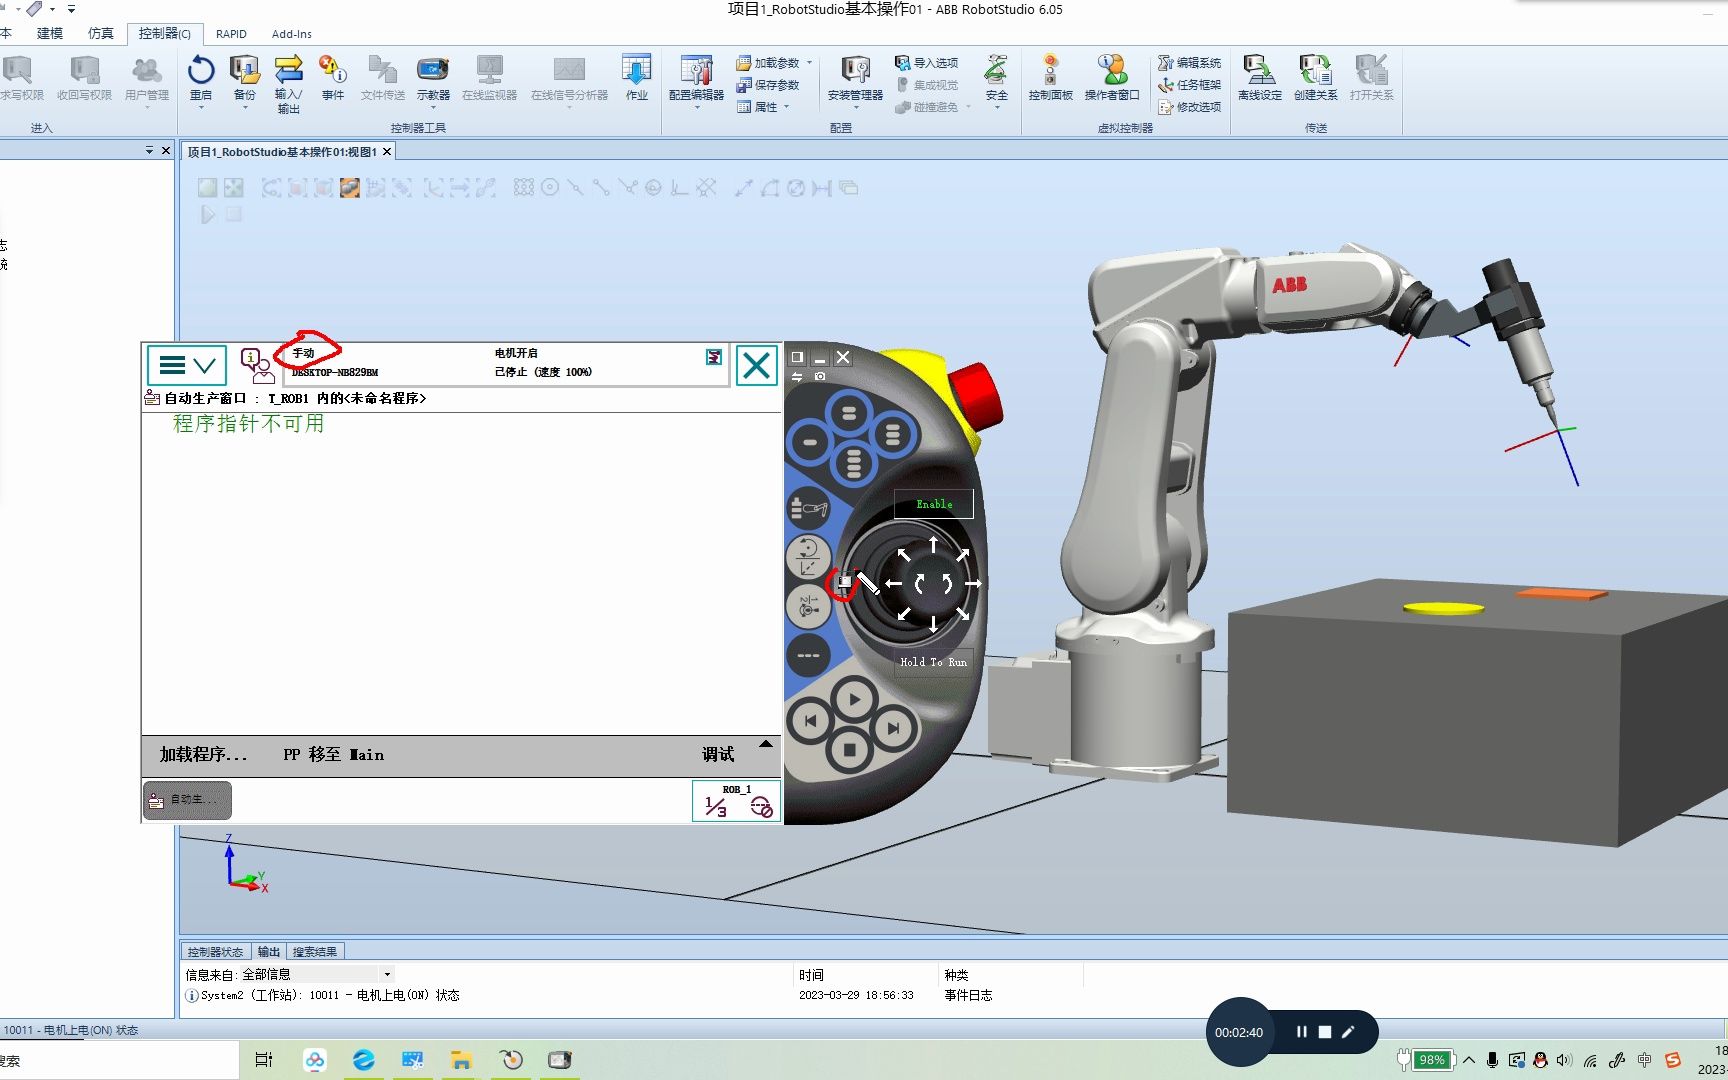Open the left panel options dropdown arrow
The image size is (1728, 1080).
pyautogui.click(x=150, y=150)
